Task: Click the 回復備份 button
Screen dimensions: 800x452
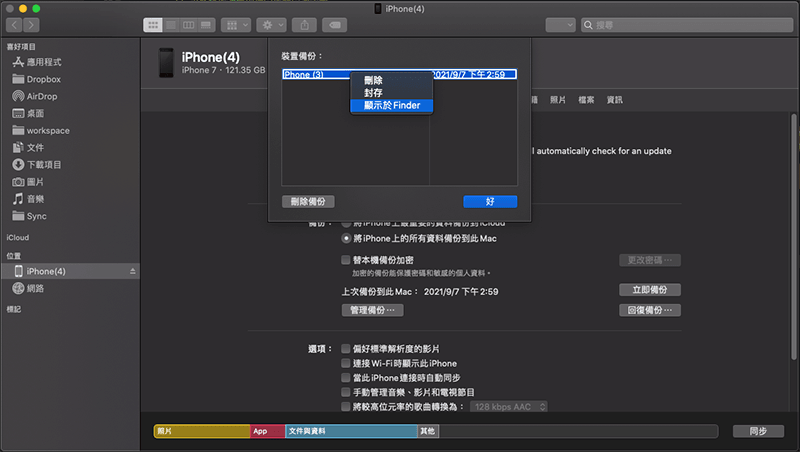Action: coord(649,310)
